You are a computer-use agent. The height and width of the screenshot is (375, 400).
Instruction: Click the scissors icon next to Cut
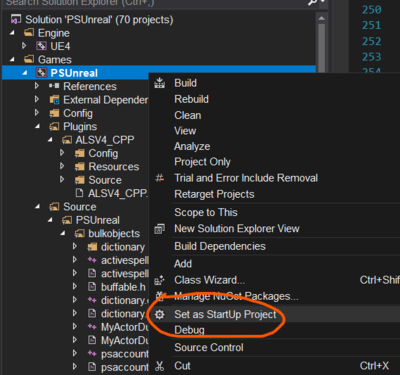coord(160,366)
